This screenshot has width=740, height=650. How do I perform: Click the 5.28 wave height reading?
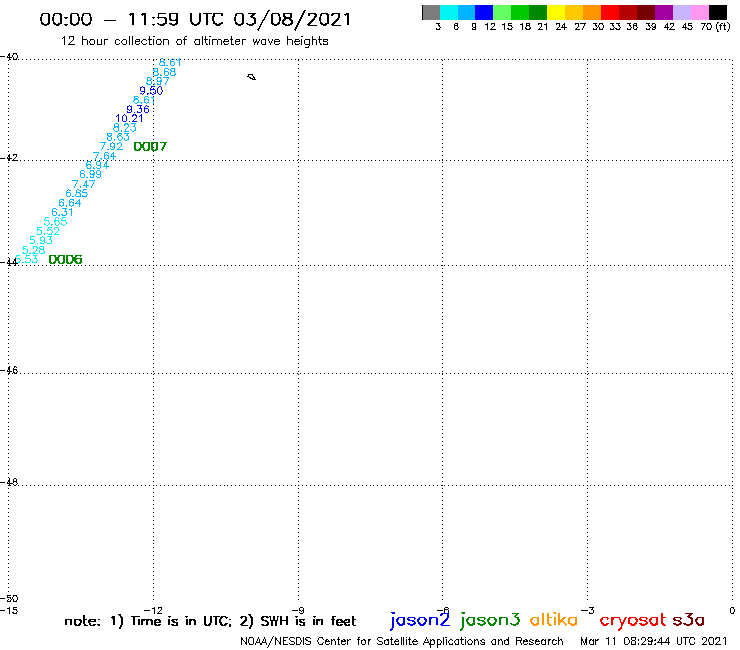(34, 250)
